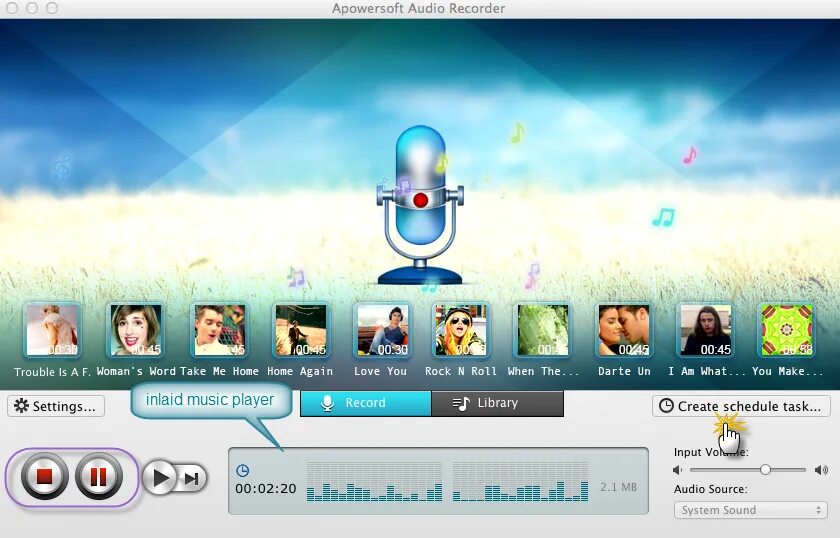840x538 pixels.
Task: Click the audio level equalizer display
Action: point(447,481)
